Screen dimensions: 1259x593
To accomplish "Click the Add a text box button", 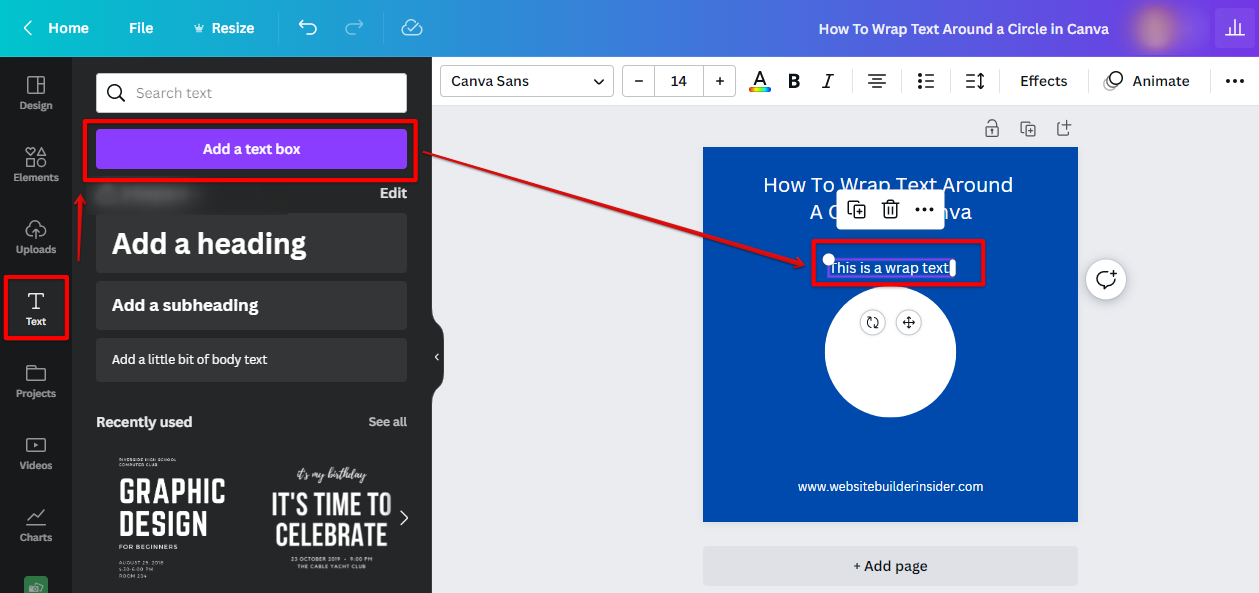I will [x=251, y=149].
